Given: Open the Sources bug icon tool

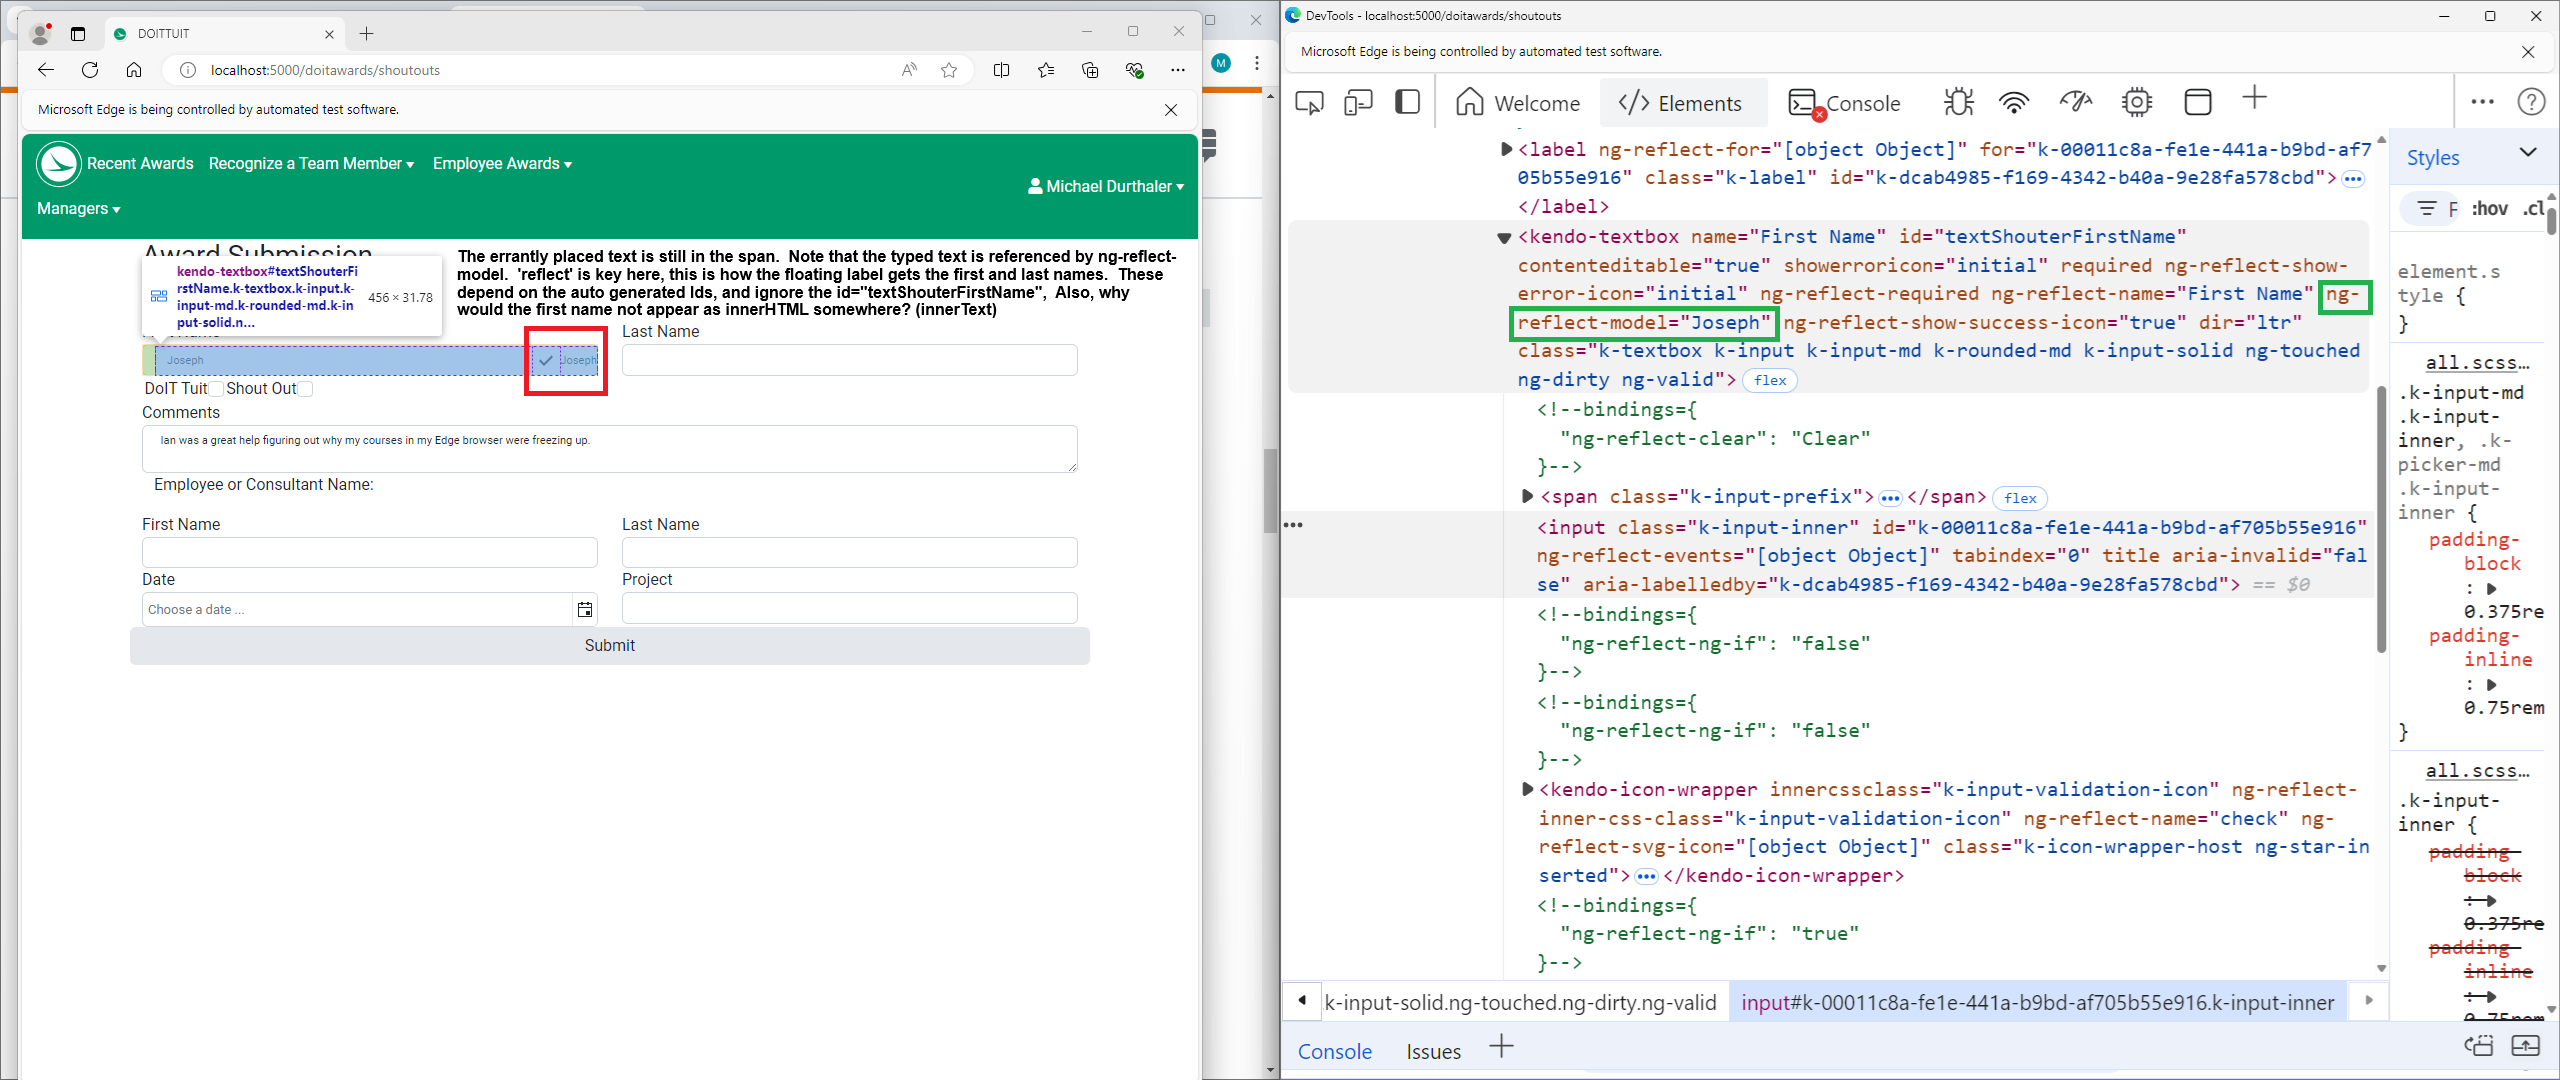Looking at the screenshot, I should pyautogui.click(x=1958, y=102).
